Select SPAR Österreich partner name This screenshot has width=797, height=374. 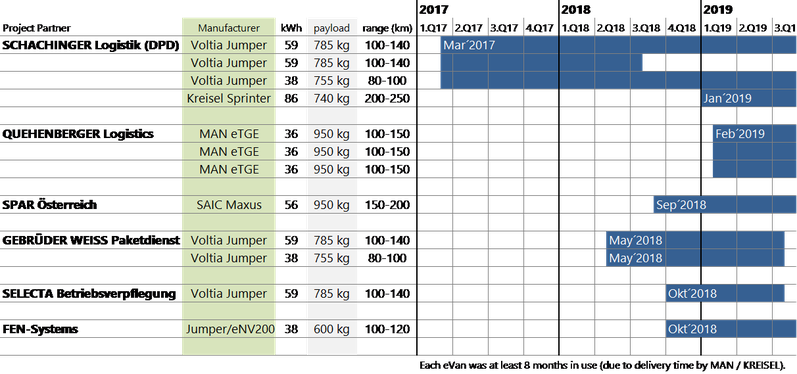click(x=49, y=205)
